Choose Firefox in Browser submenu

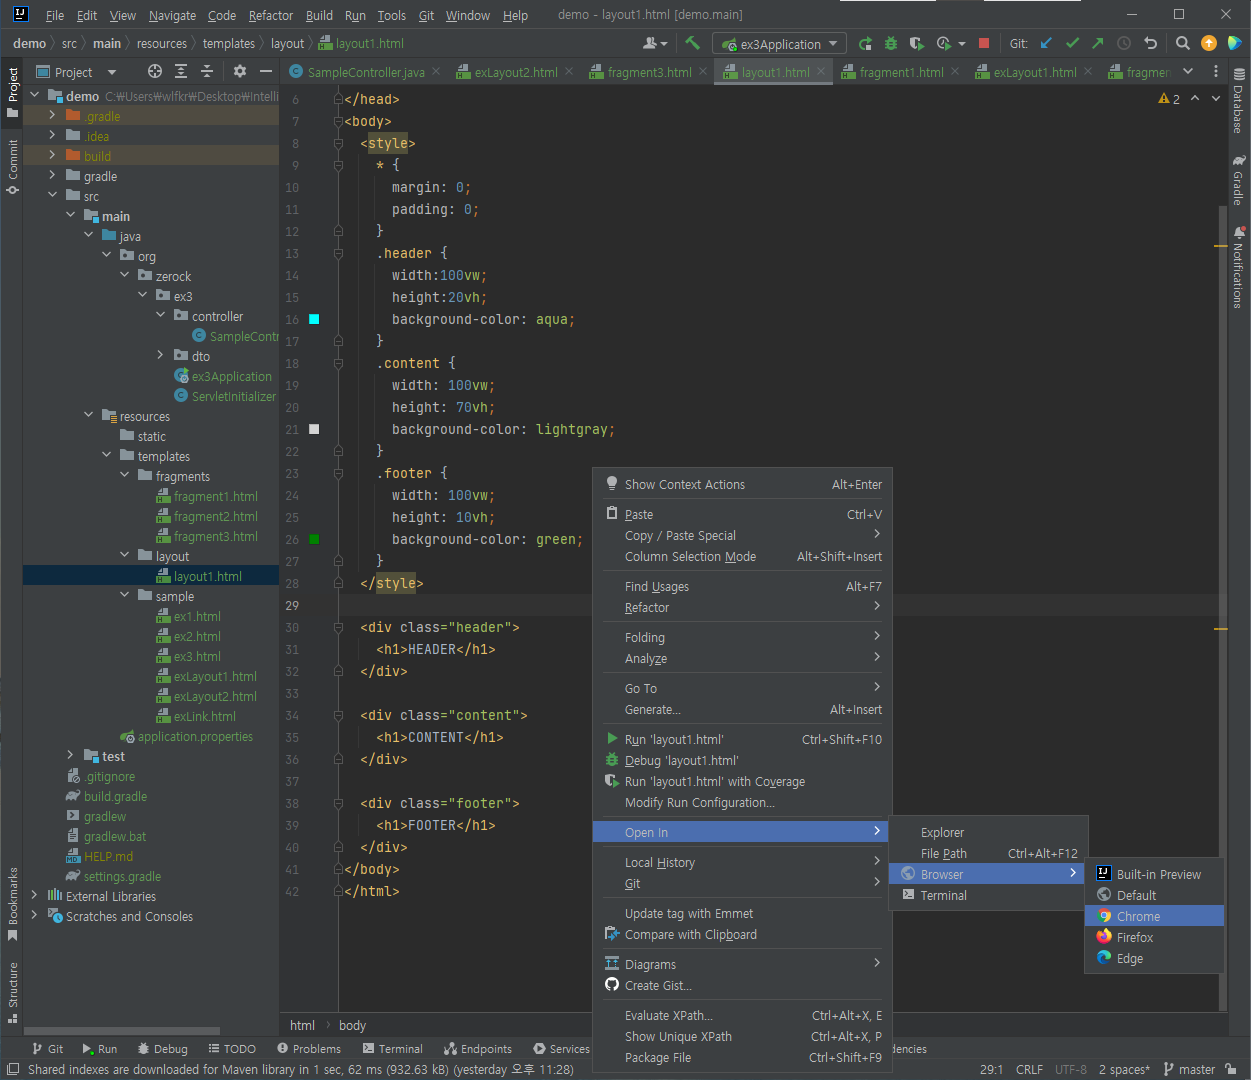1154,937
